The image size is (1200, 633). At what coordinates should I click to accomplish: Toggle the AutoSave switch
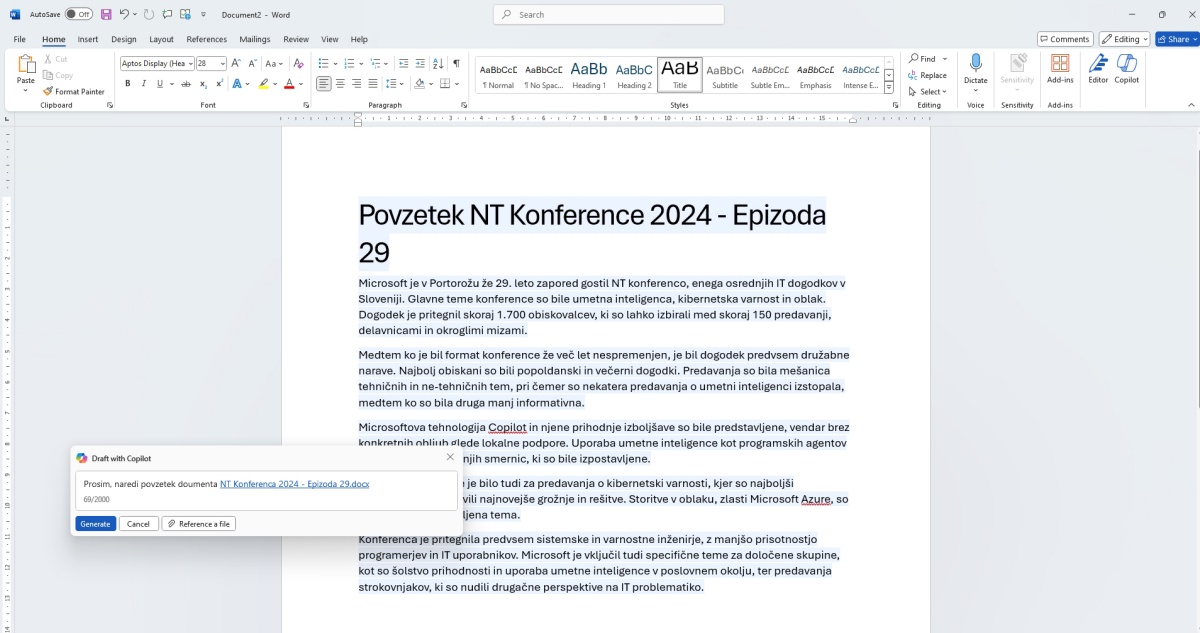pos(79,14)
